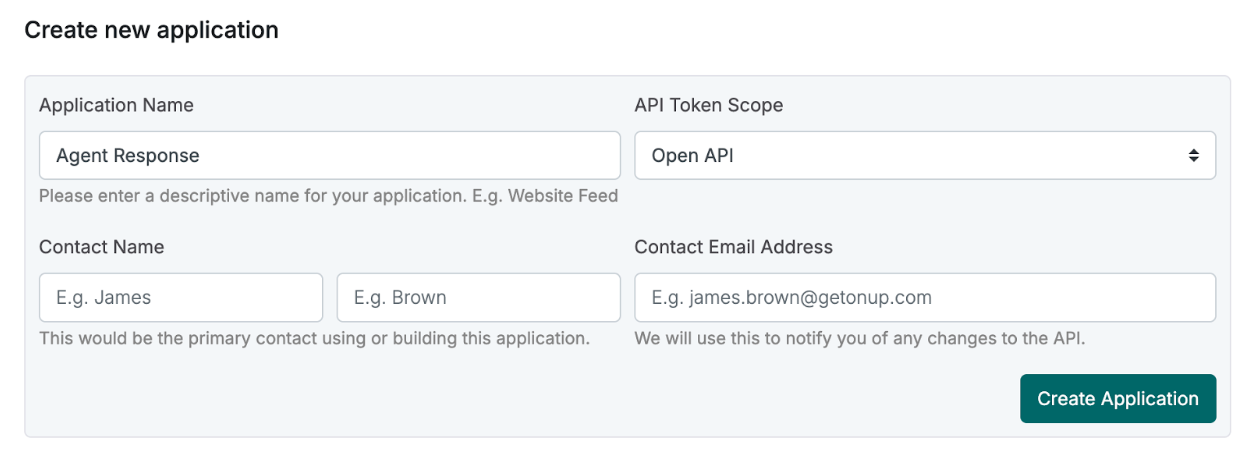The image size is (1254, 456).
Task: Click the 'Contact Name' label
Action: tap(101, 247)
